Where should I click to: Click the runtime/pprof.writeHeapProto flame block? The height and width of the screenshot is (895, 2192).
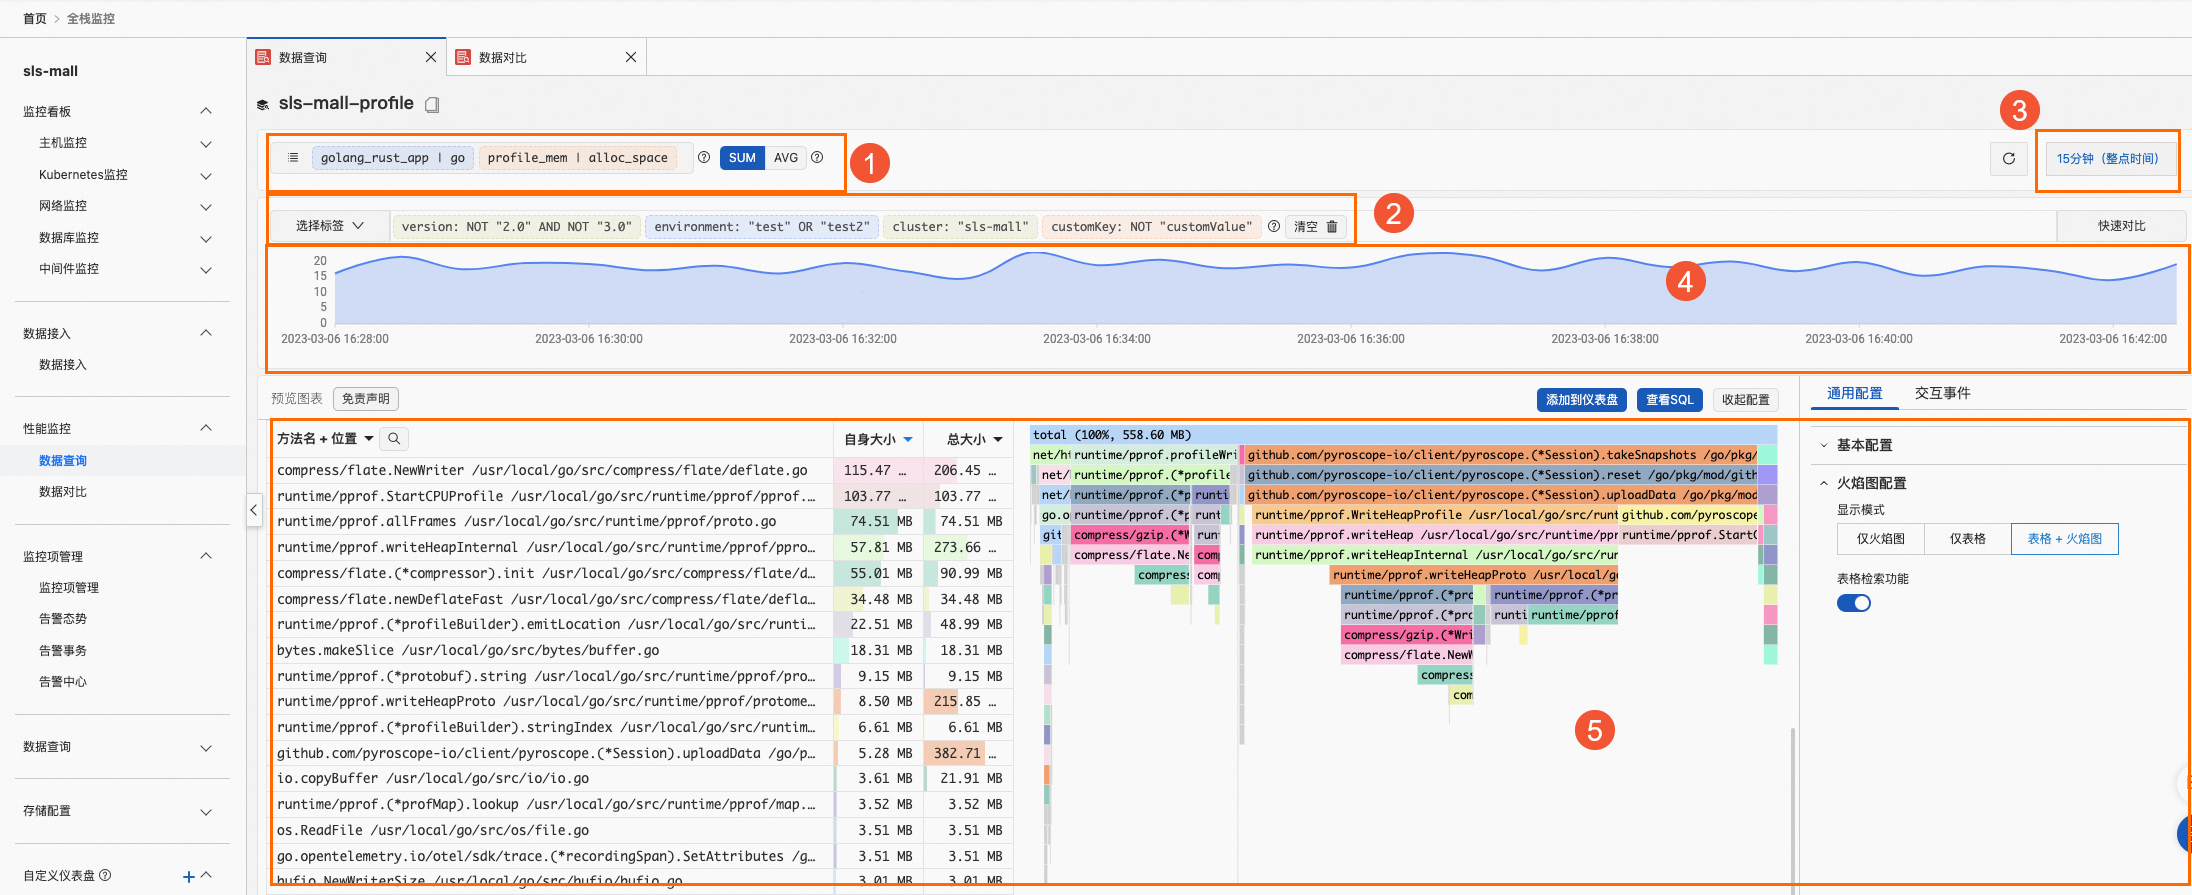point(1474,575)
